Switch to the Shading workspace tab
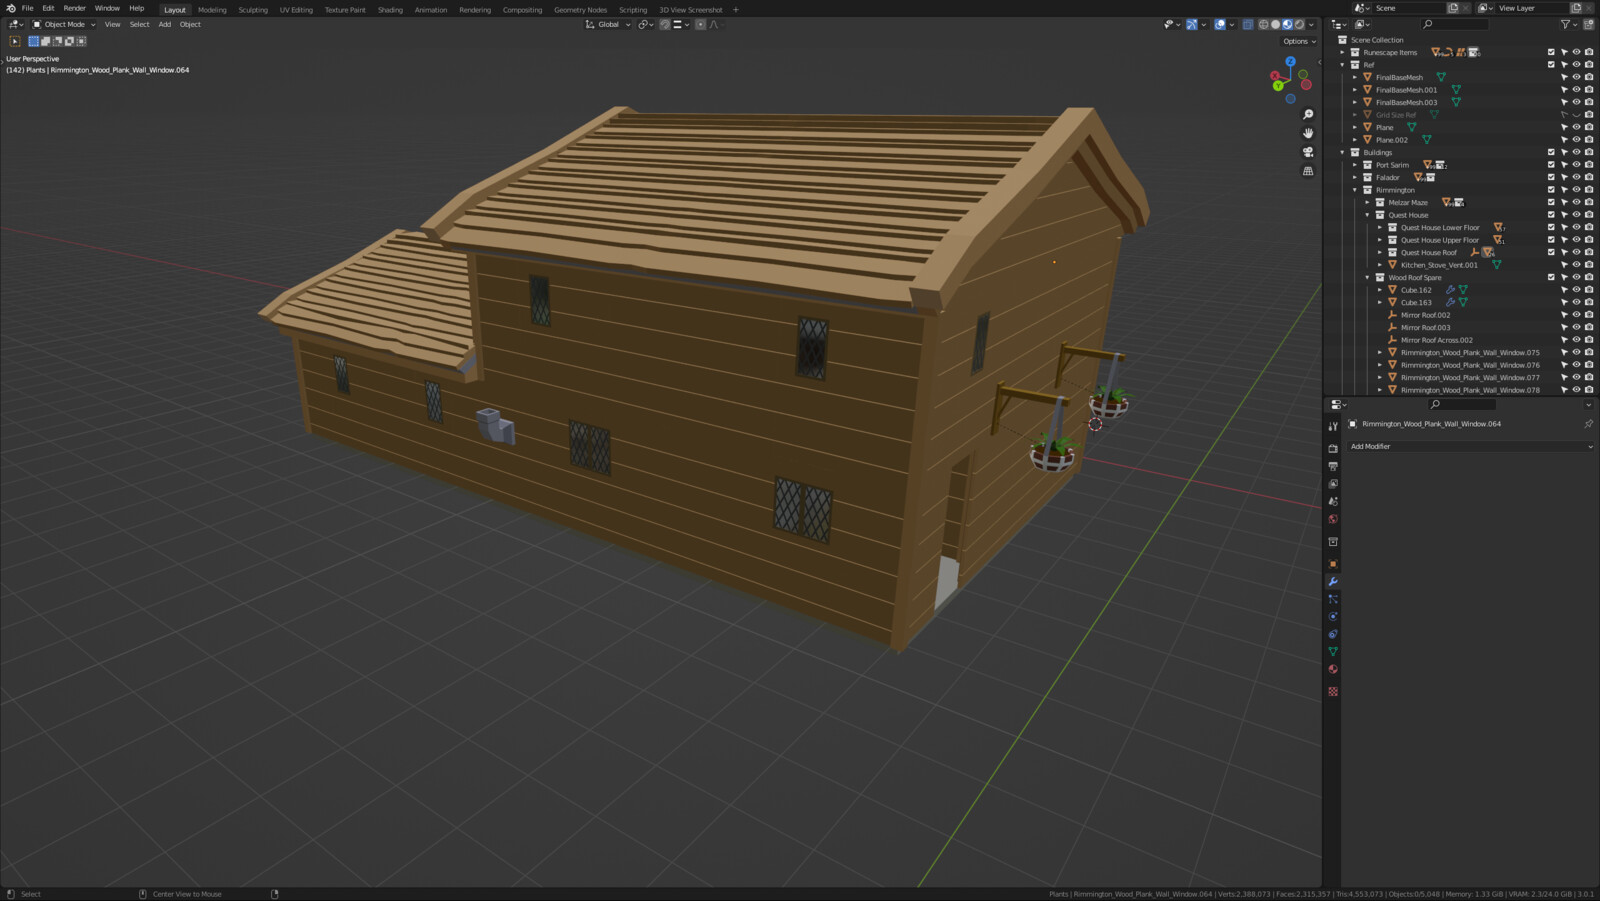Screen dimensions: 1600x901 tap(390, 10)
